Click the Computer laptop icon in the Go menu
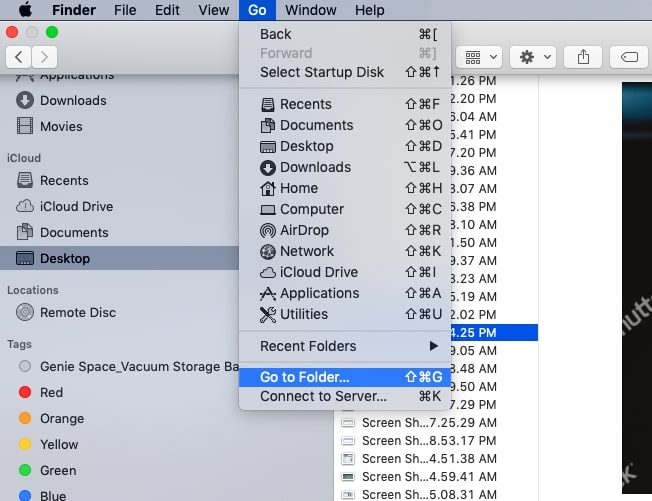The image size is (652, 501). 267,210
